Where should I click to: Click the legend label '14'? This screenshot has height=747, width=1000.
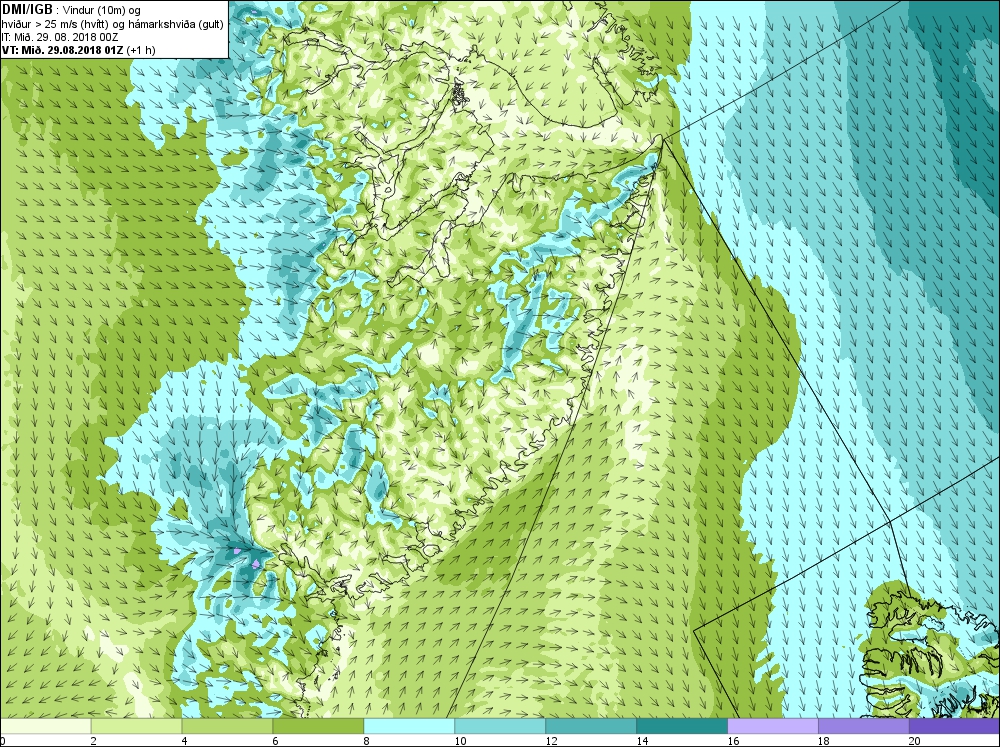tap(642, 741)
